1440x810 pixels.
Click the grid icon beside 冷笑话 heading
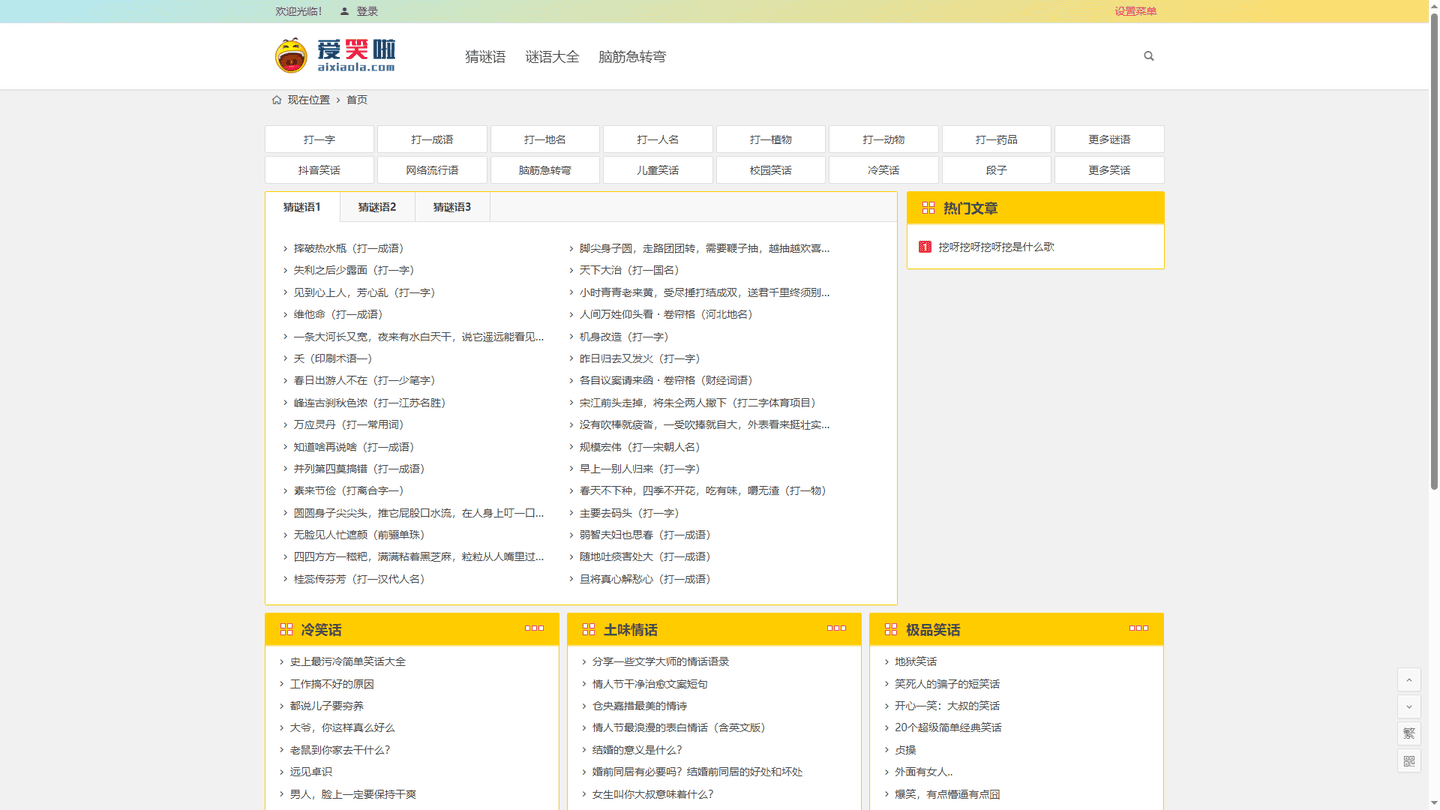coord(286,629)
